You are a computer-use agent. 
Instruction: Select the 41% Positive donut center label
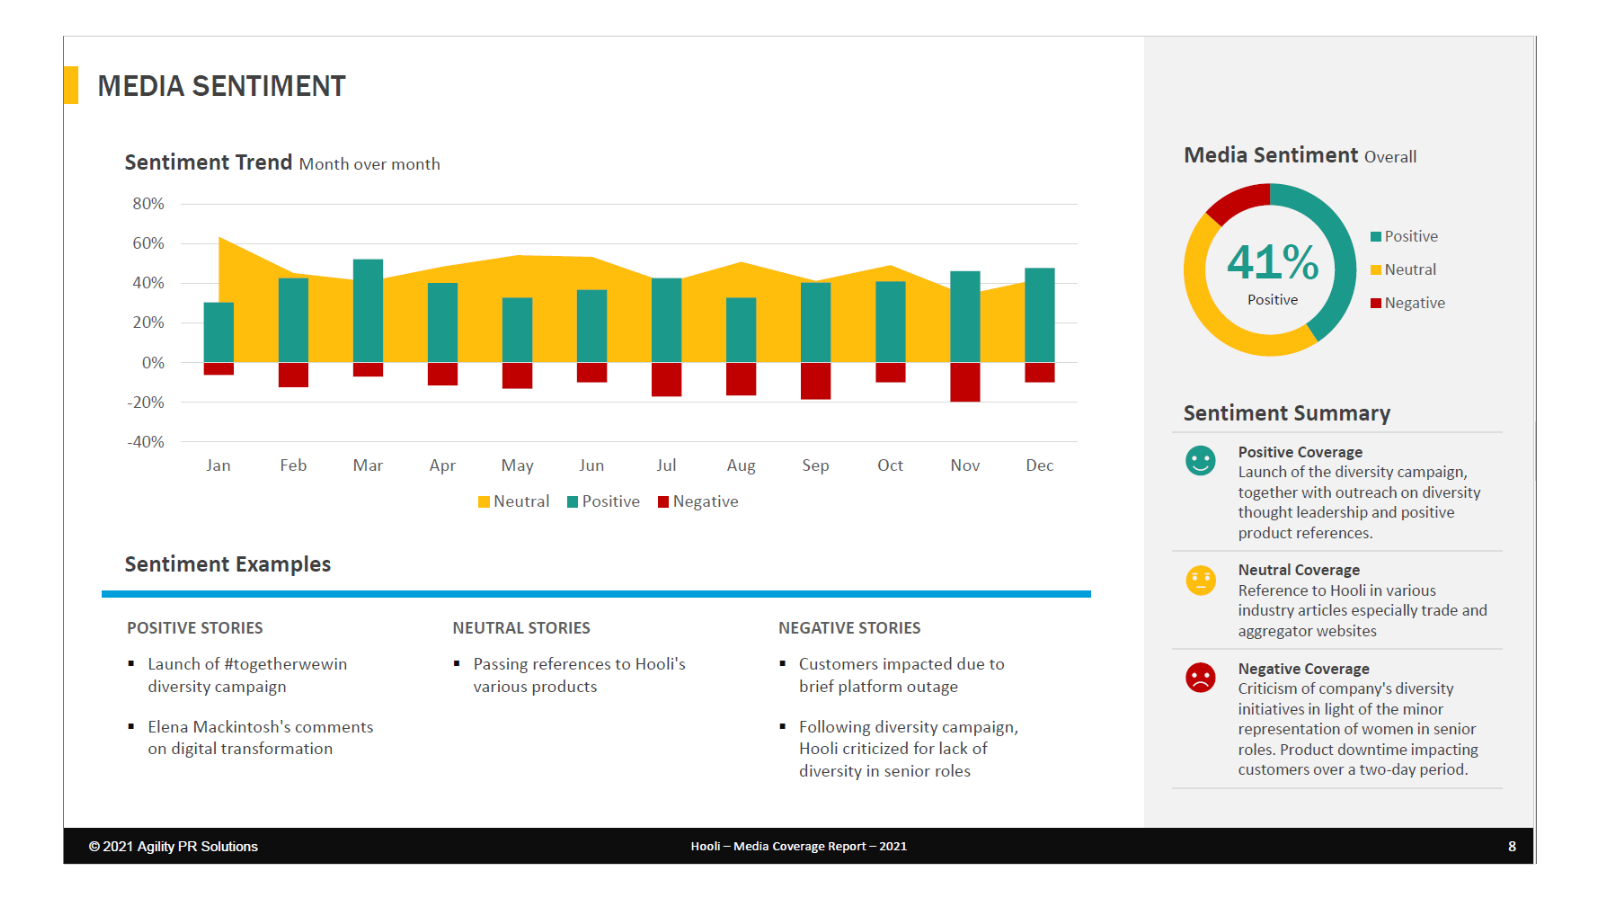click(1272, 272)
